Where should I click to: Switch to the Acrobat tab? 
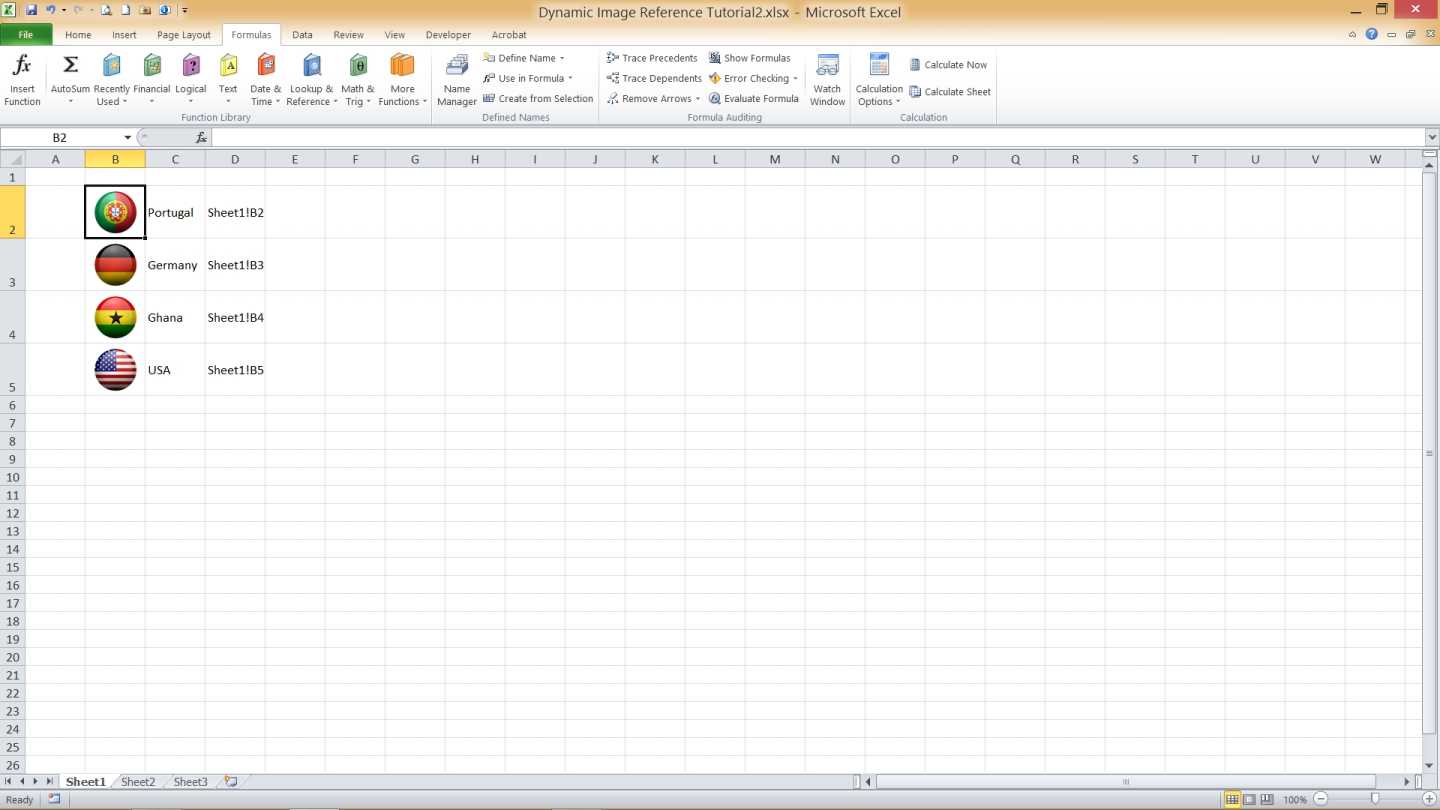click(509, 35)
